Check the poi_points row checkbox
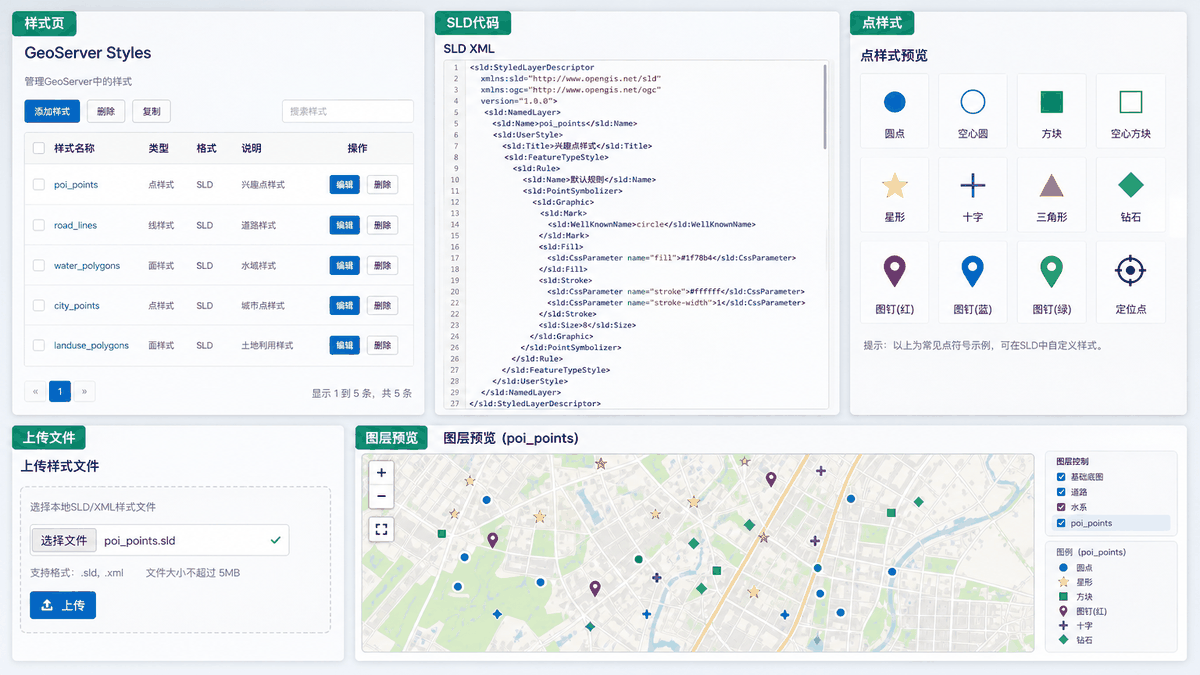 (39, 185)
